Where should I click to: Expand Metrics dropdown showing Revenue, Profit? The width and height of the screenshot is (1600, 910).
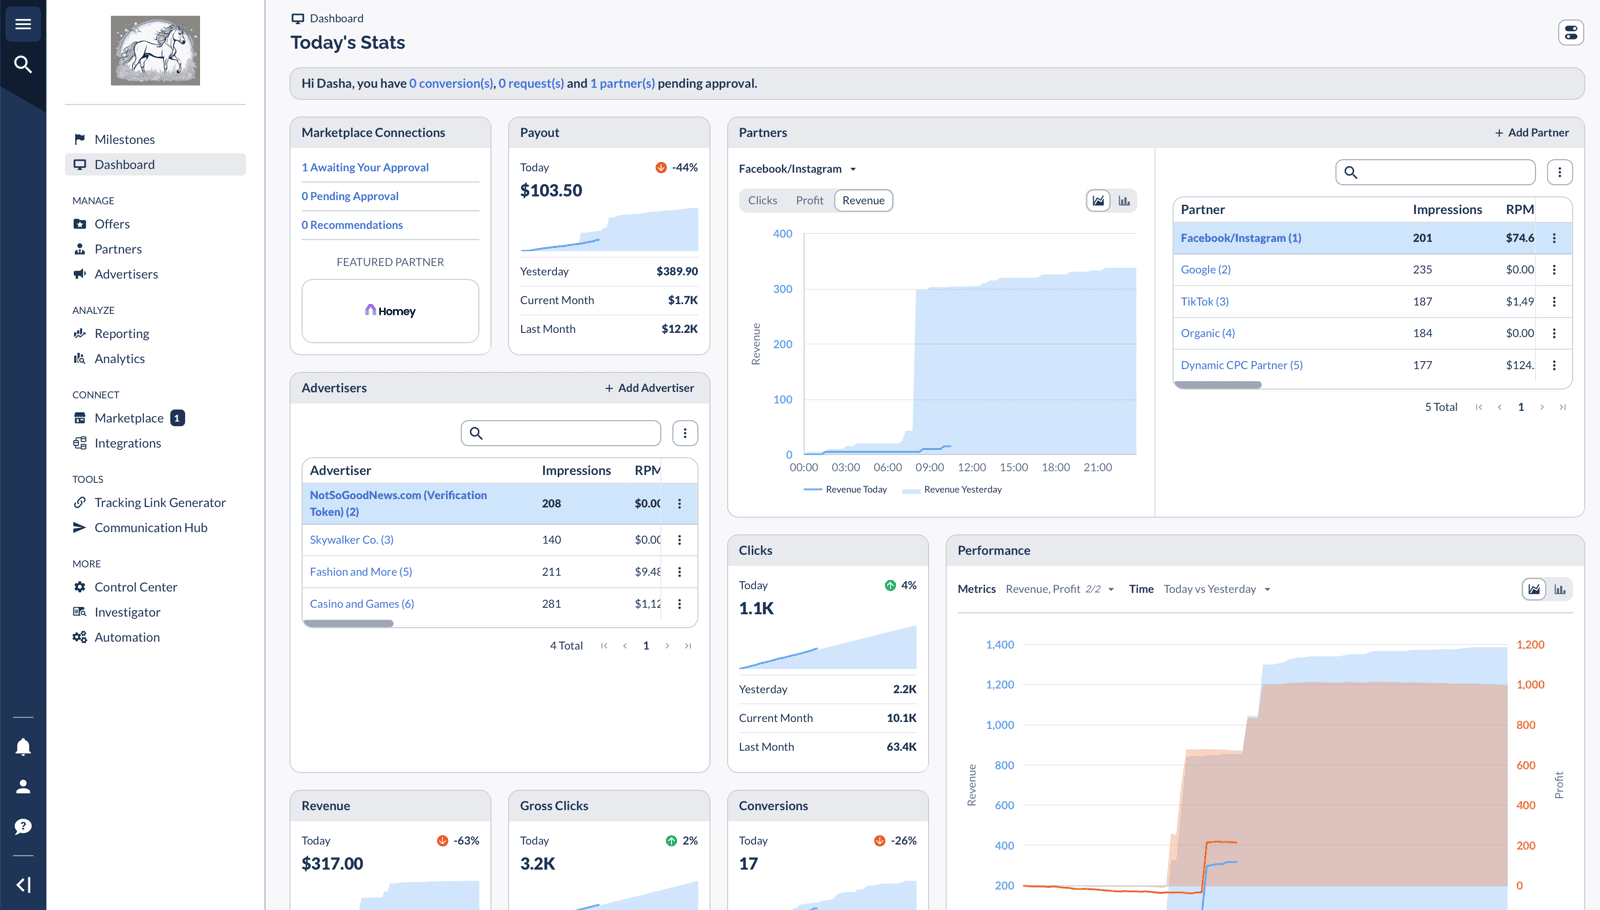pyautogui.click(x=1060, y=589)
